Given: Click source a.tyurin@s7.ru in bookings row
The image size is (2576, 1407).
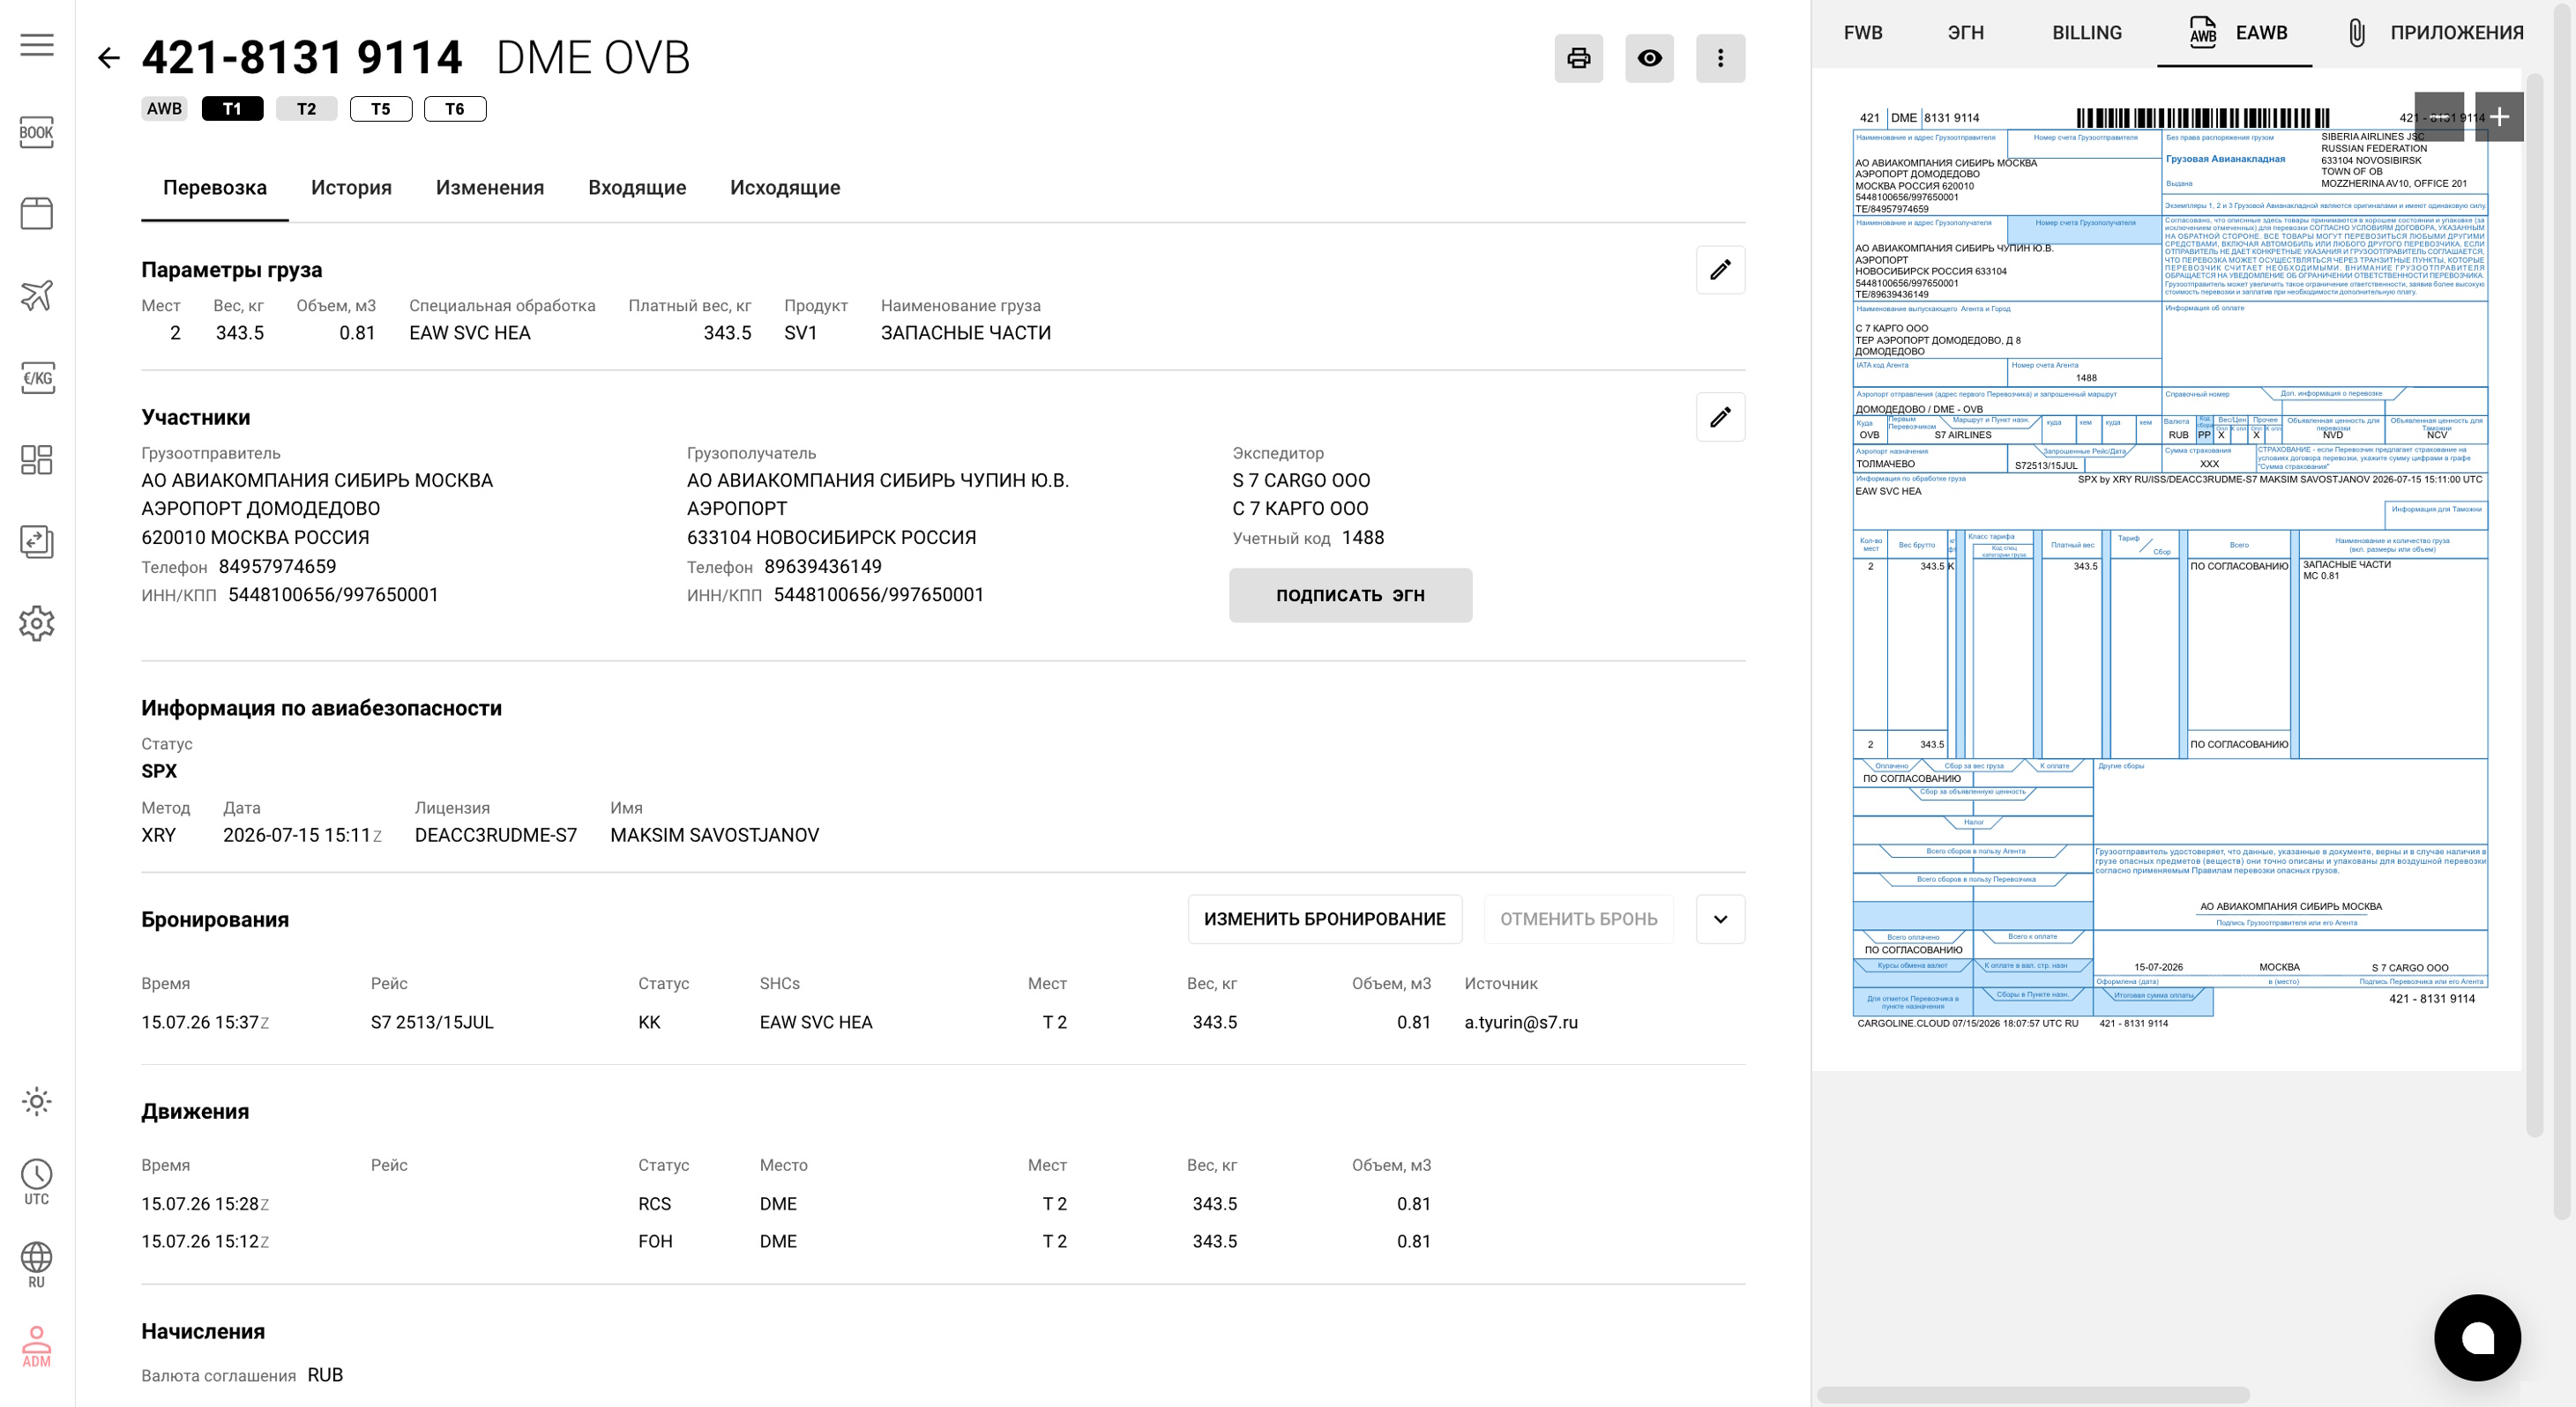Looking at the screenshot, I should click(x=1521, y=1023).
